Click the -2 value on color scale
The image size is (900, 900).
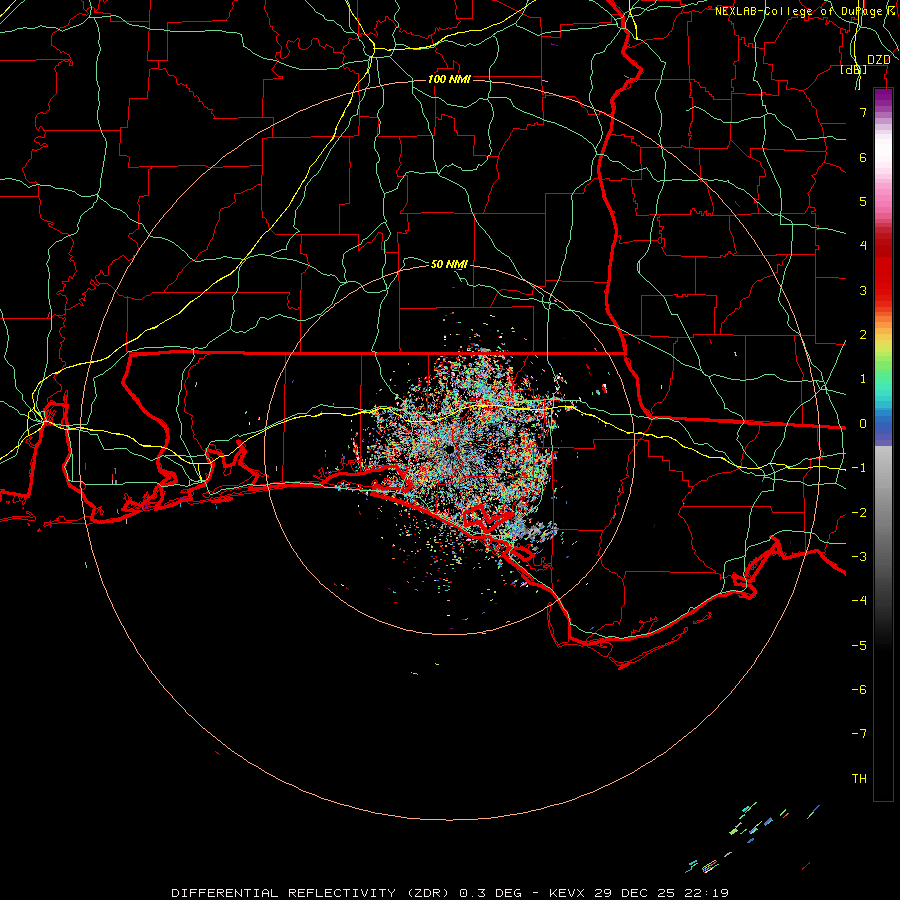[859, 513]
